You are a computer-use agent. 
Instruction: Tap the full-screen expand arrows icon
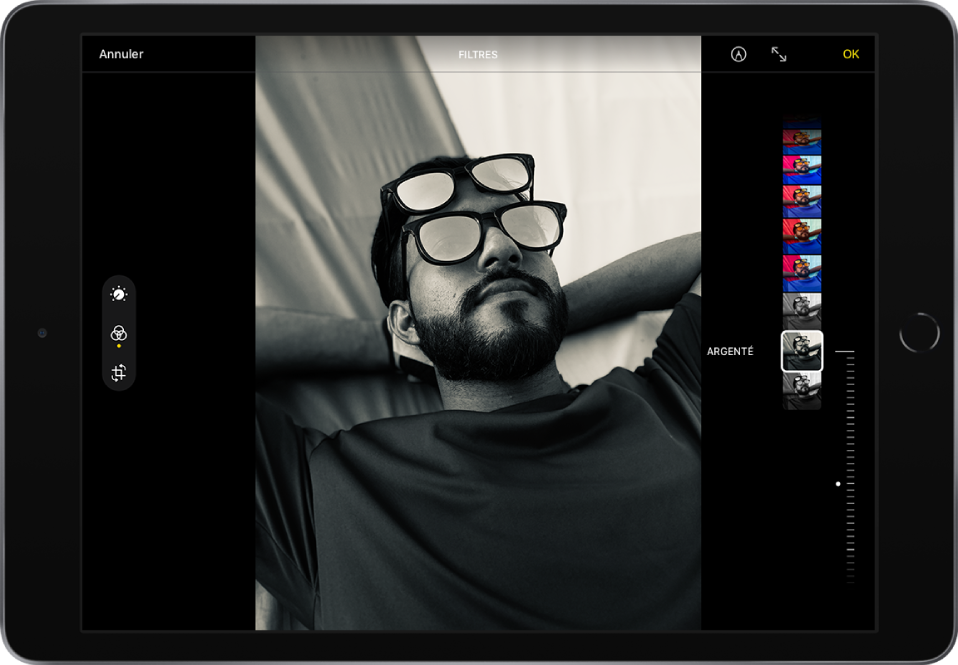point(778,54)
